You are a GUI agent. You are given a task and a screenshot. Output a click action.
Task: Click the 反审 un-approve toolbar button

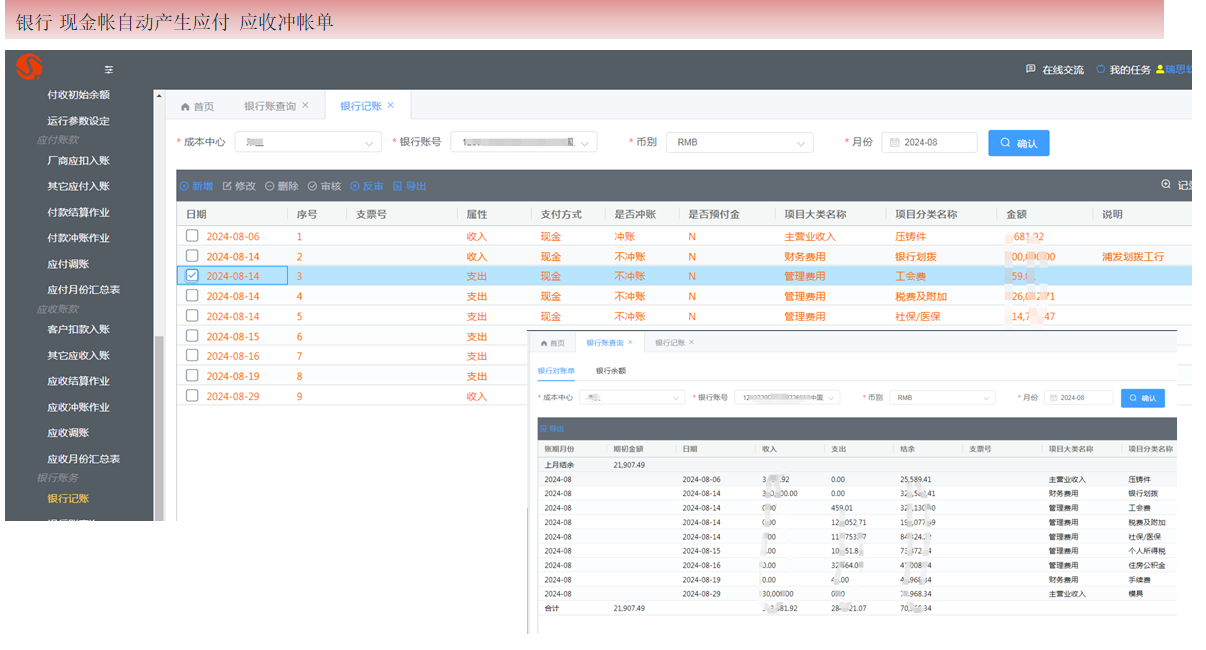(x=367, y=186)
